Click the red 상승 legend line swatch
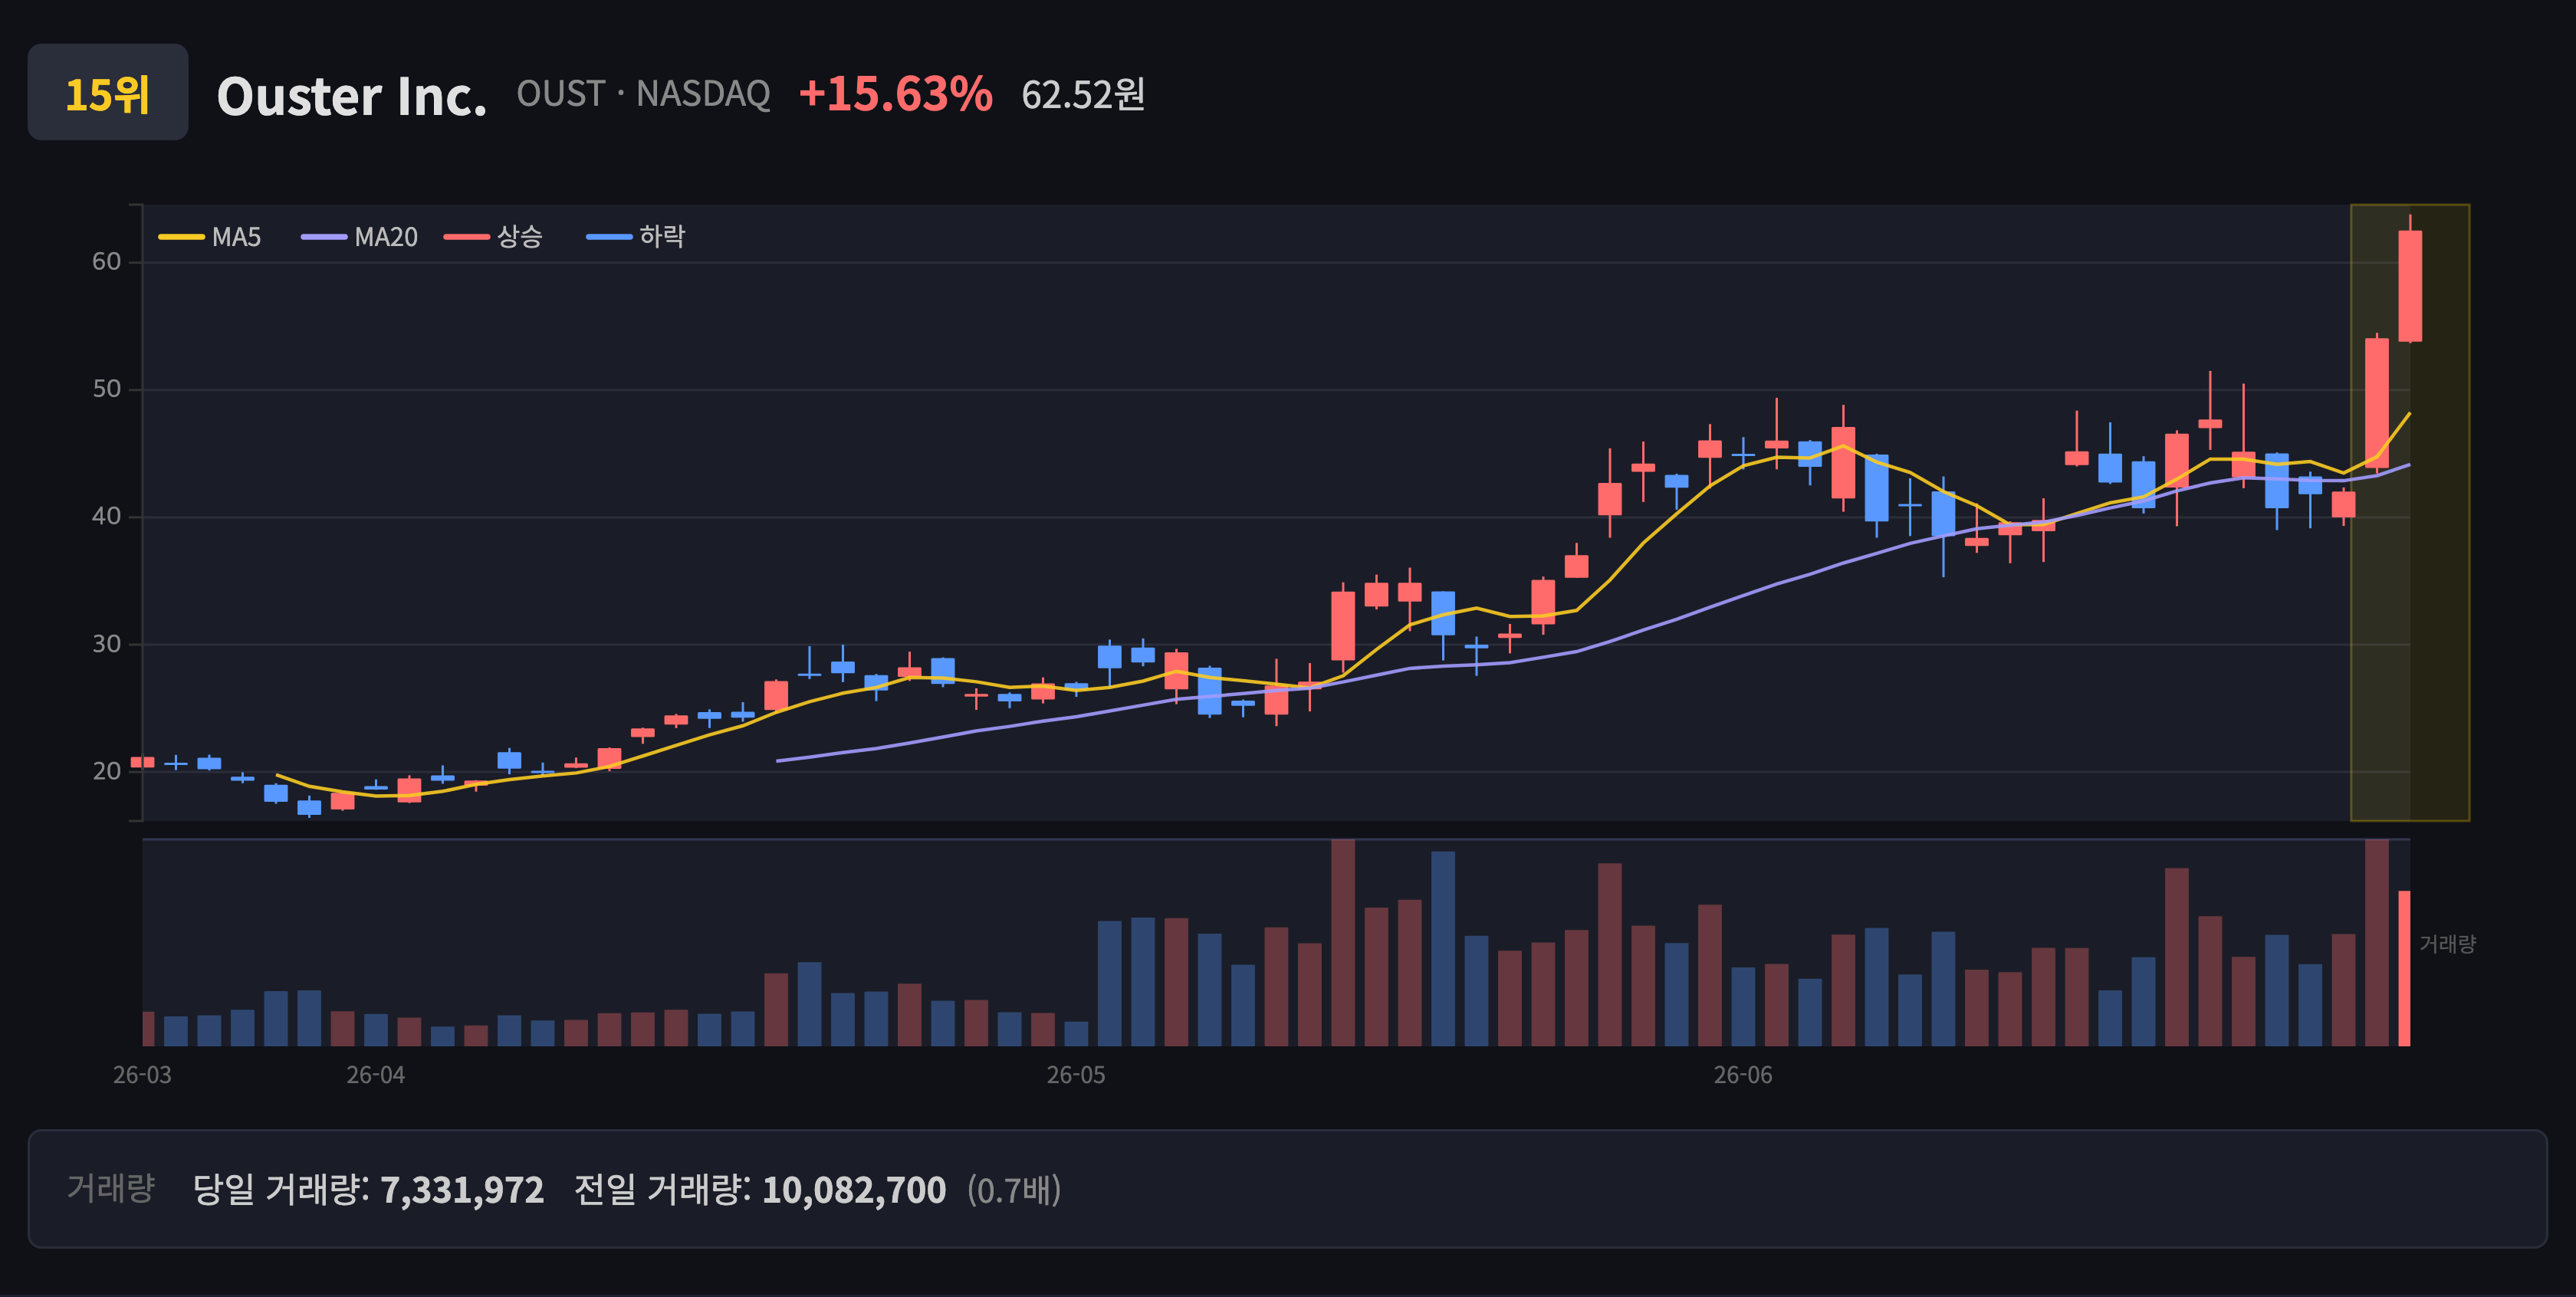The width and height of the screenshot is (2576, 1297). [467, 237]
